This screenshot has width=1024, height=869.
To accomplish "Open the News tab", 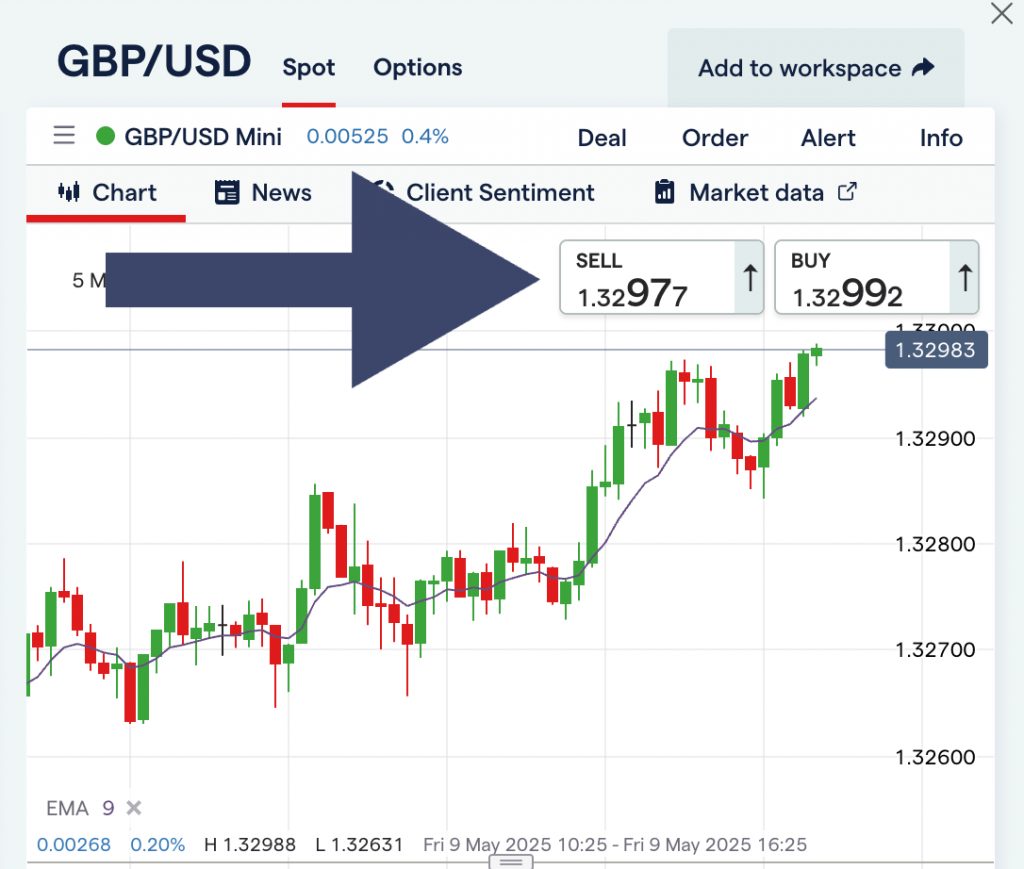I will 263,193.
